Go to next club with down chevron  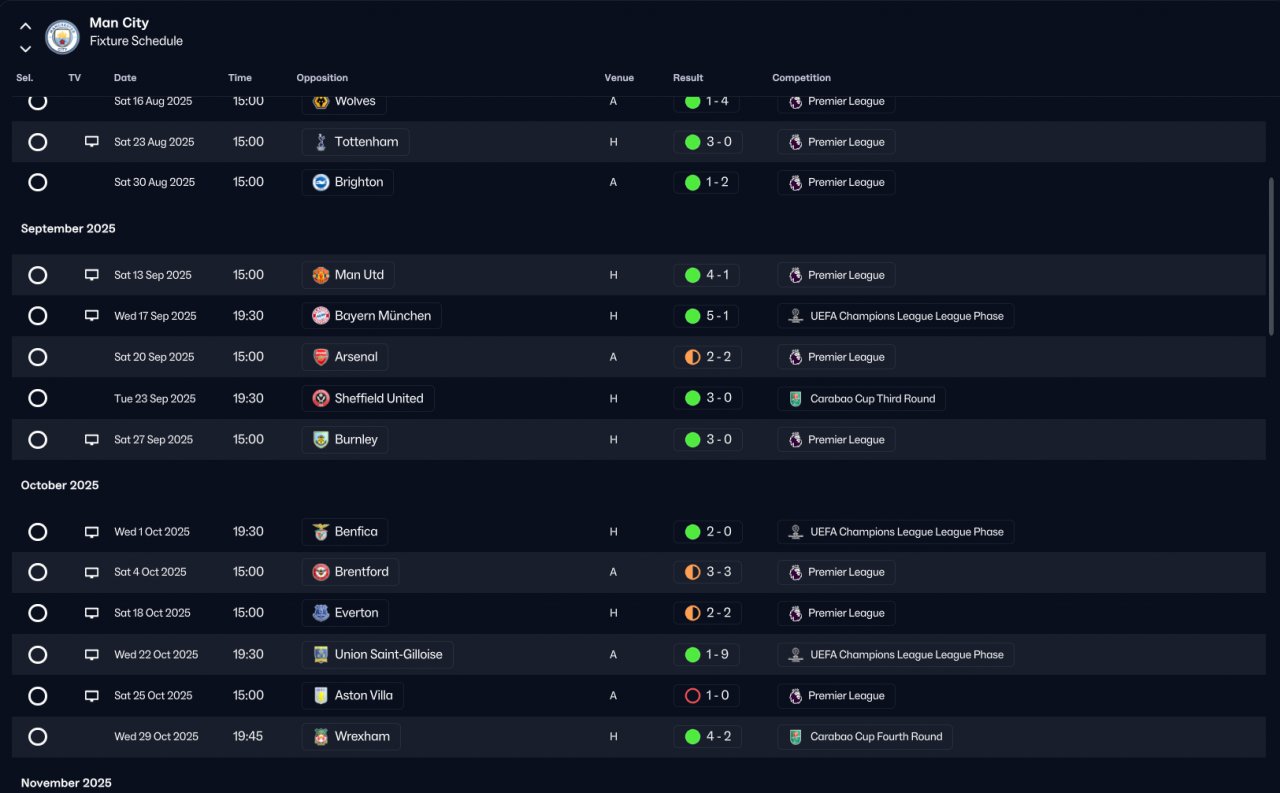[25, 48]
